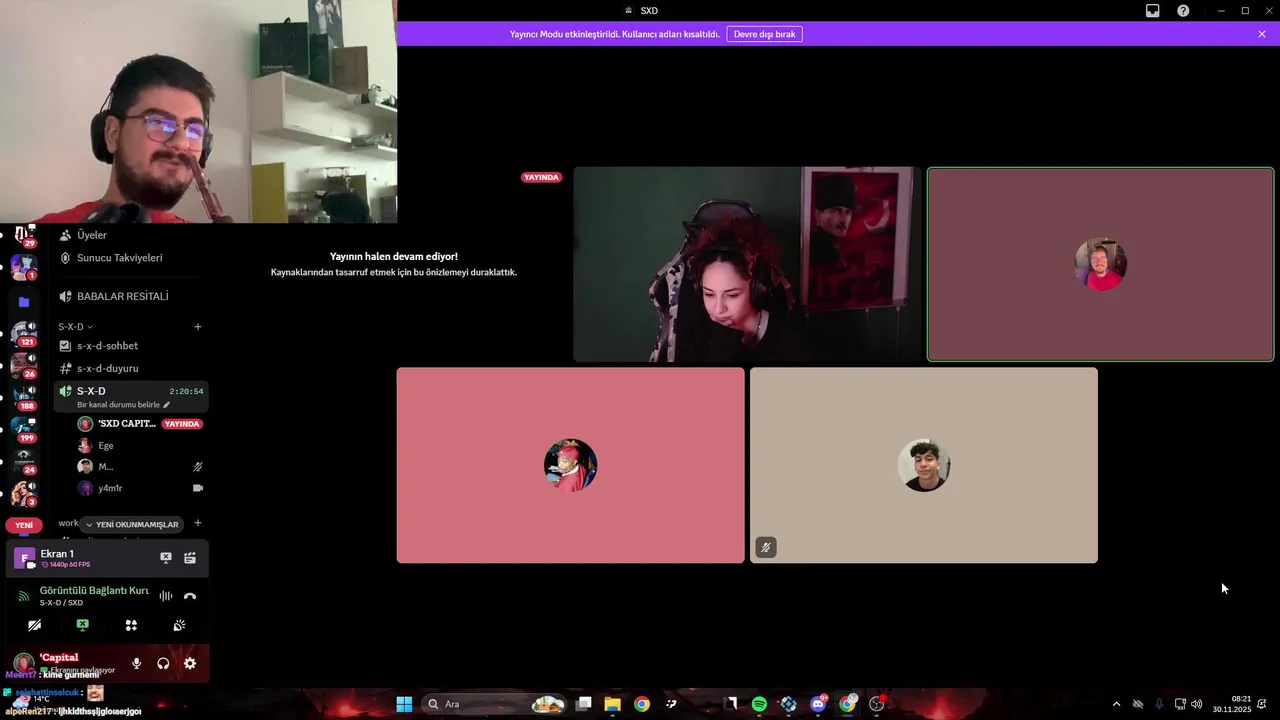Image resolution: width=1280 pixels, height=720 pixels.
Task: Open the server with 29 badge
Action: 24,237
